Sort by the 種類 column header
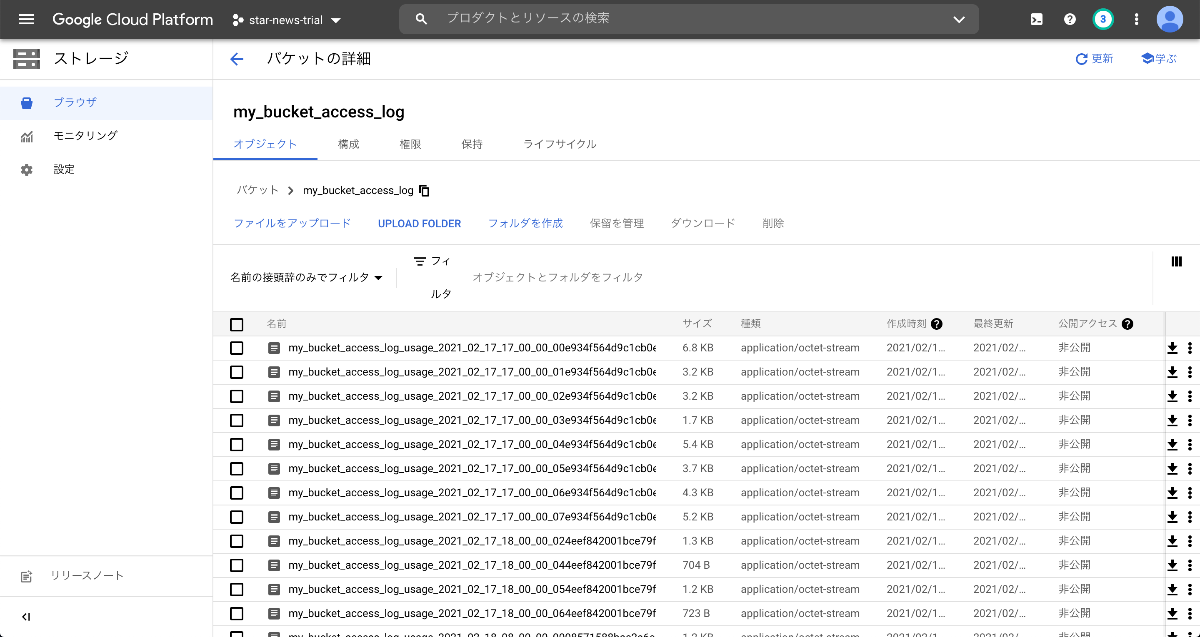The width and height of the screenshot is (1200, 637). [x=751, y=324]
